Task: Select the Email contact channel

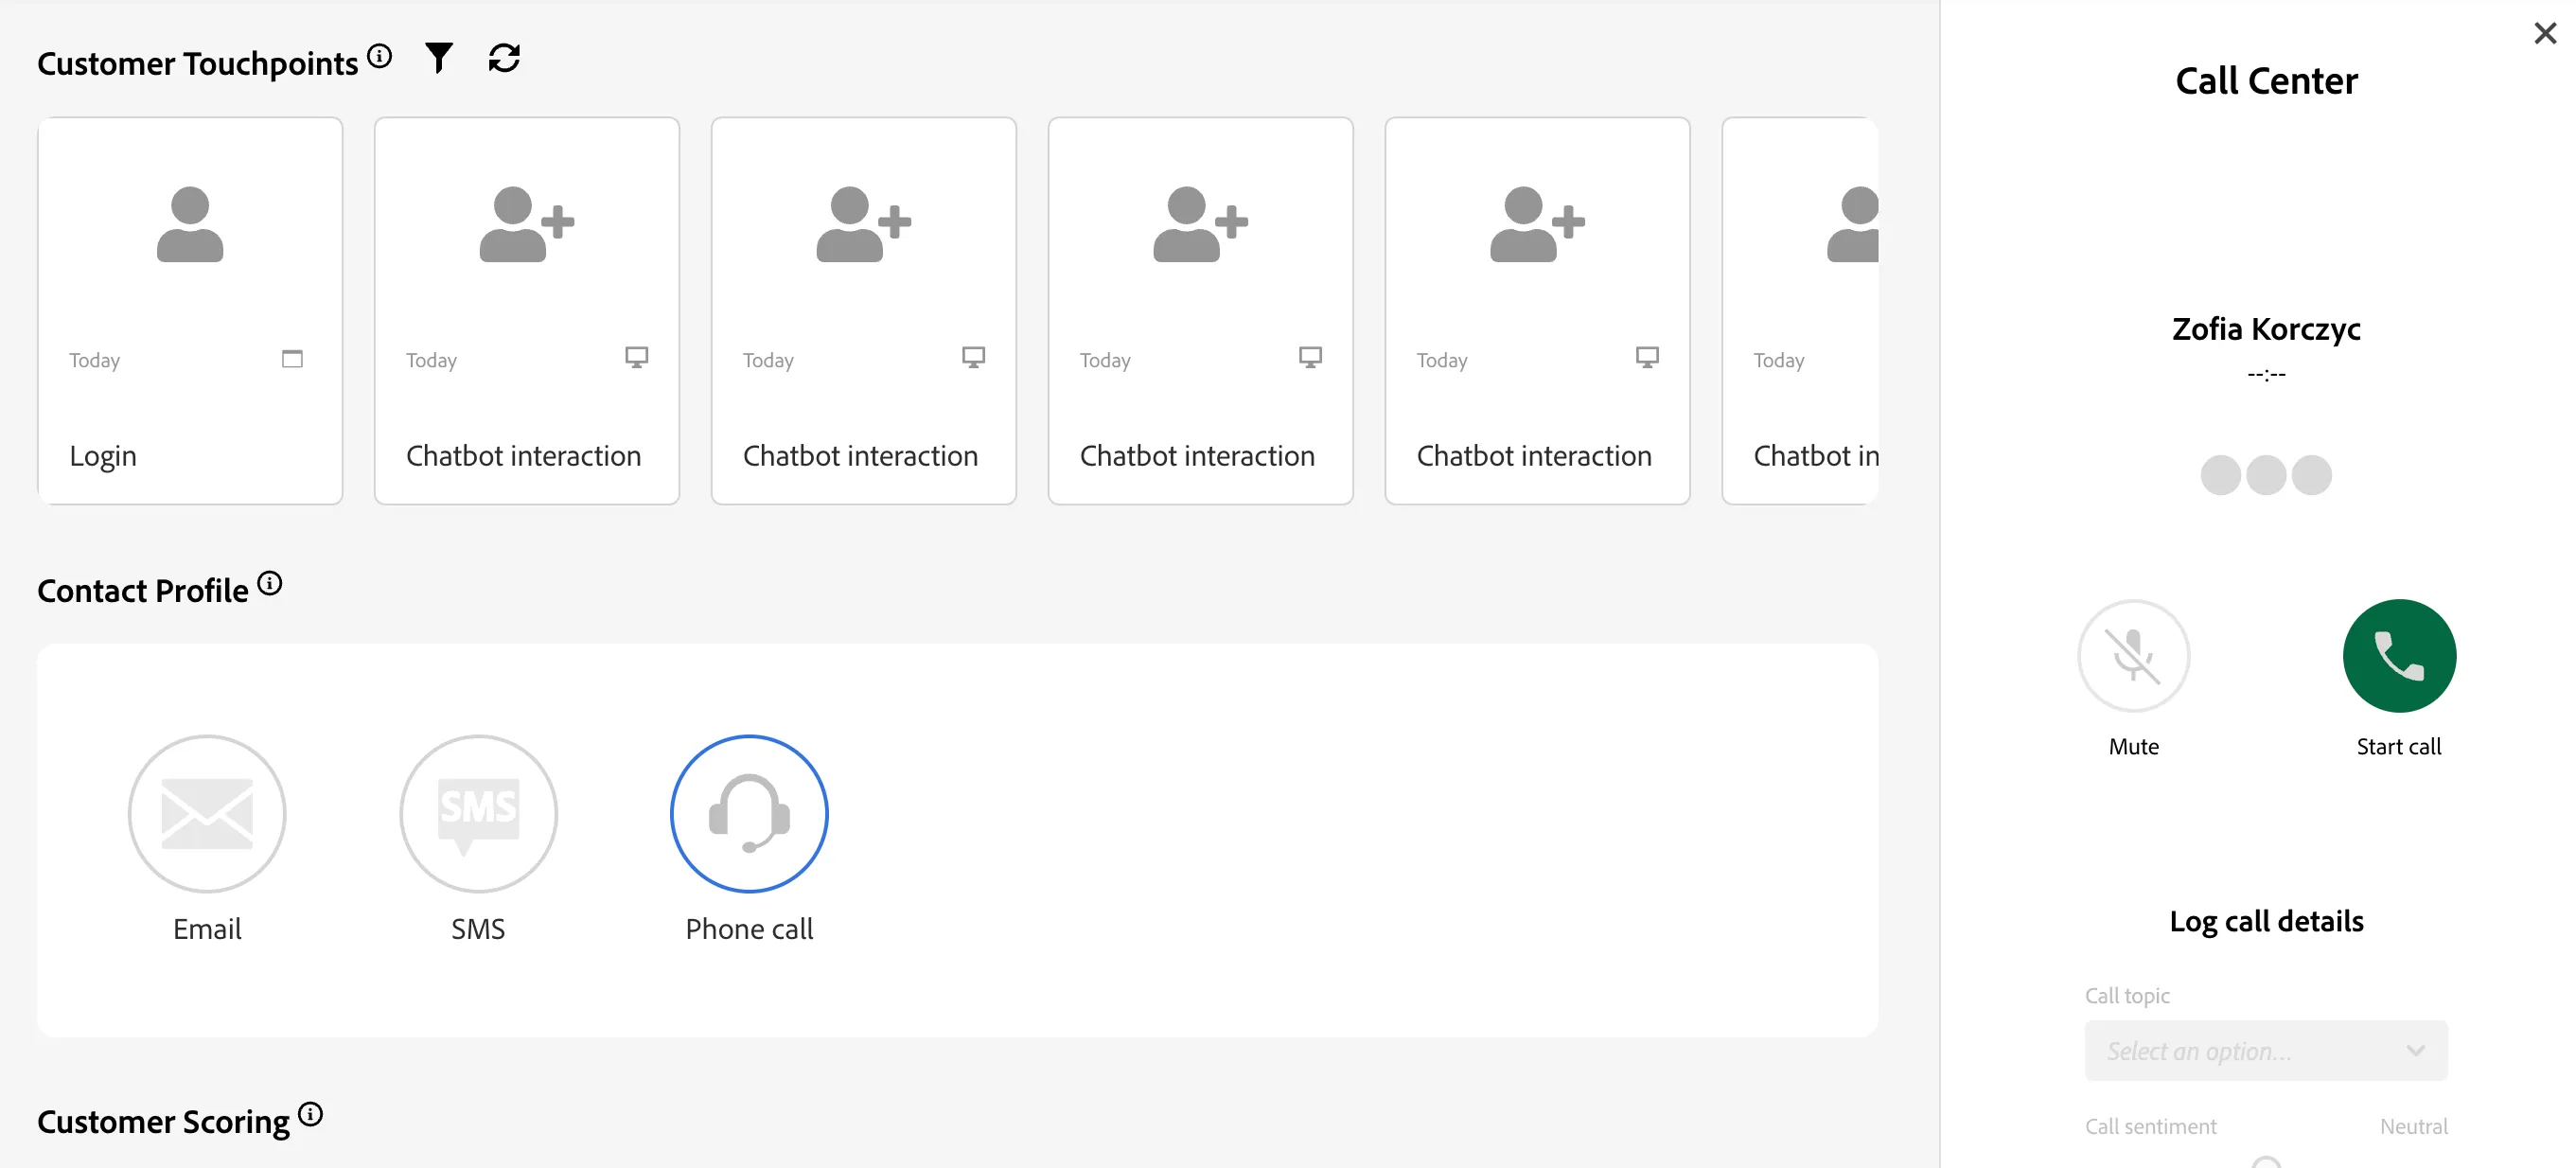Action: click(207, 814)
